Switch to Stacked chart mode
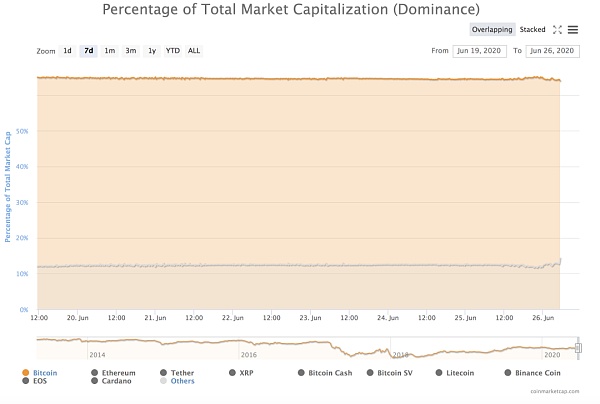600x404 pixels. [x=532, y=30]
